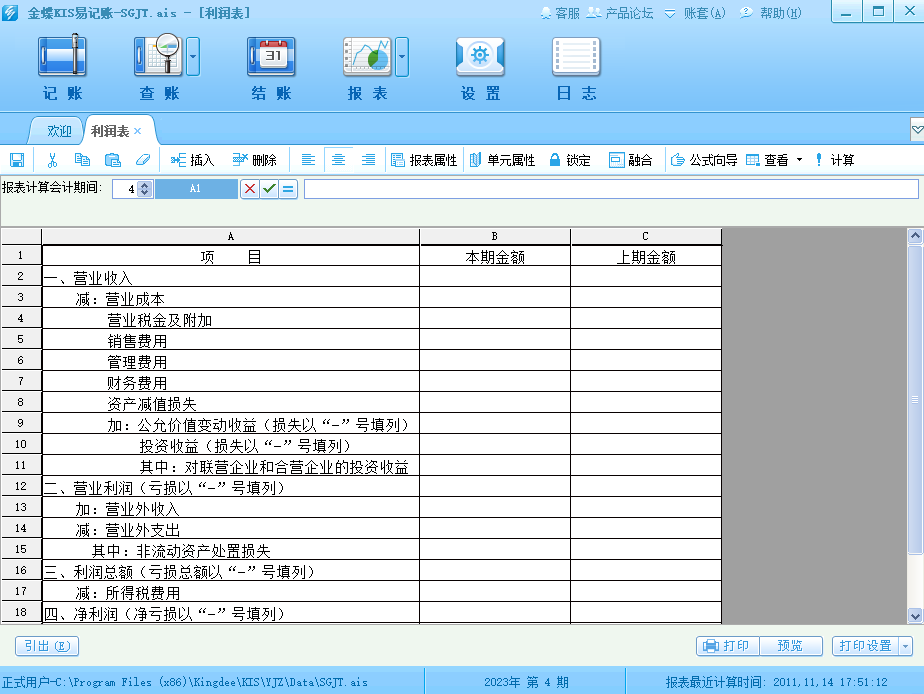Select the 一、营业收入 cell
Screen dimensions: 924x694
pos(230,276)
